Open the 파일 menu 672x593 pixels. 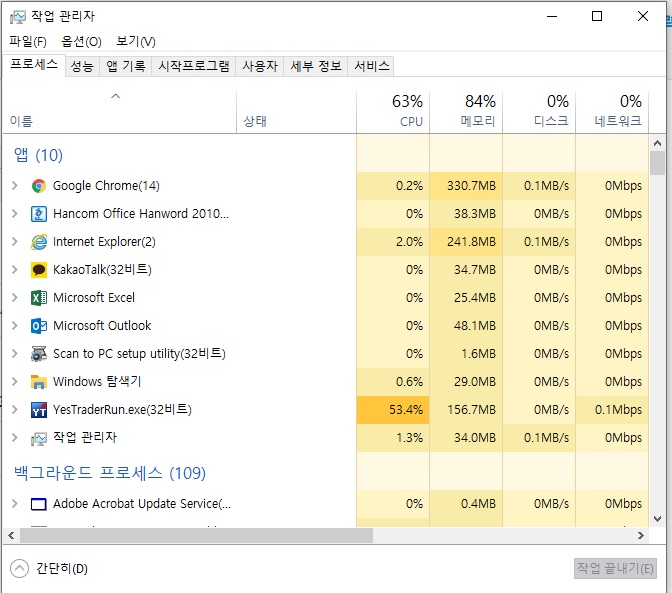pyautogui.click(x=28, y=41)
